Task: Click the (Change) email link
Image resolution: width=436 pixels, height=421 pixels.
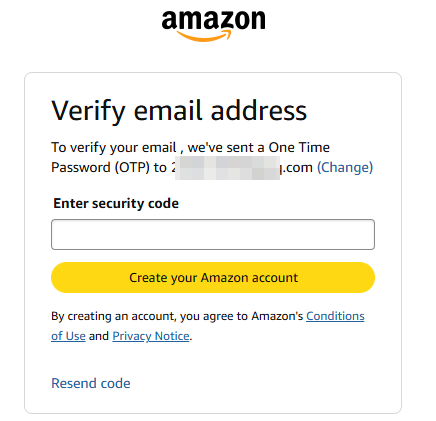Action: pyautogui.click(x=345, y=167)
